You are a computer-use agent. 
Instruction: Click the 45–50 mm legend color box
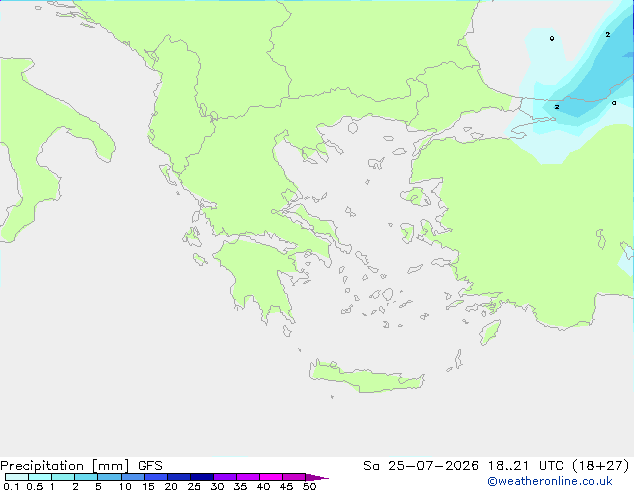(x=294, y=477)
